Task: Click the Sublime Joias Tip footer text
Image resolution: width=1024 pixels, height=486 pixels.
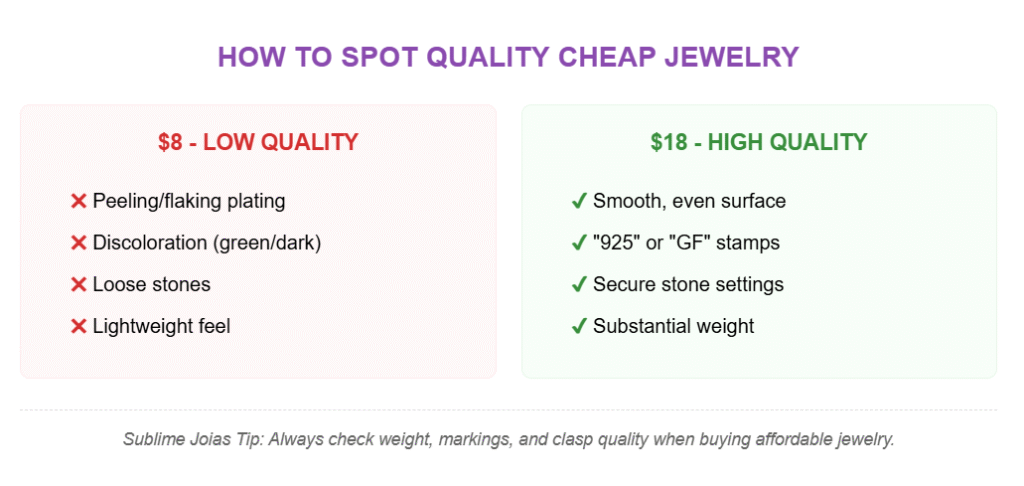Action: click(x=508, y=440)
